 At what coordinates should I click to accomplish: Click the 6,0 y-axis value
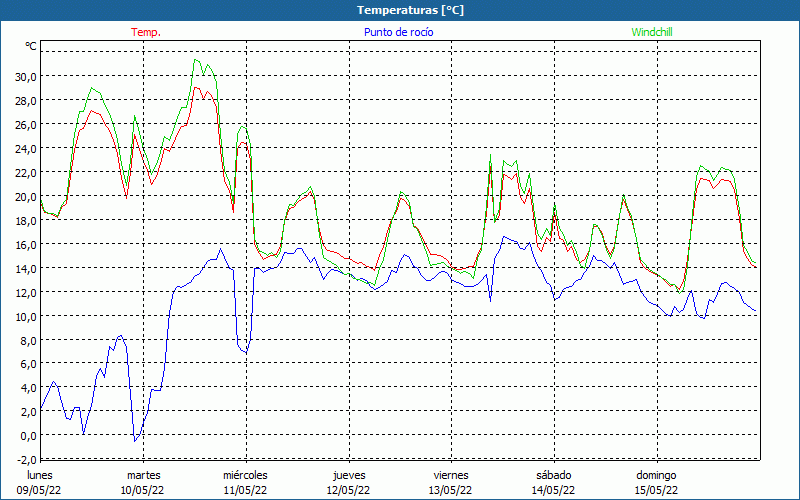point(29,364)
